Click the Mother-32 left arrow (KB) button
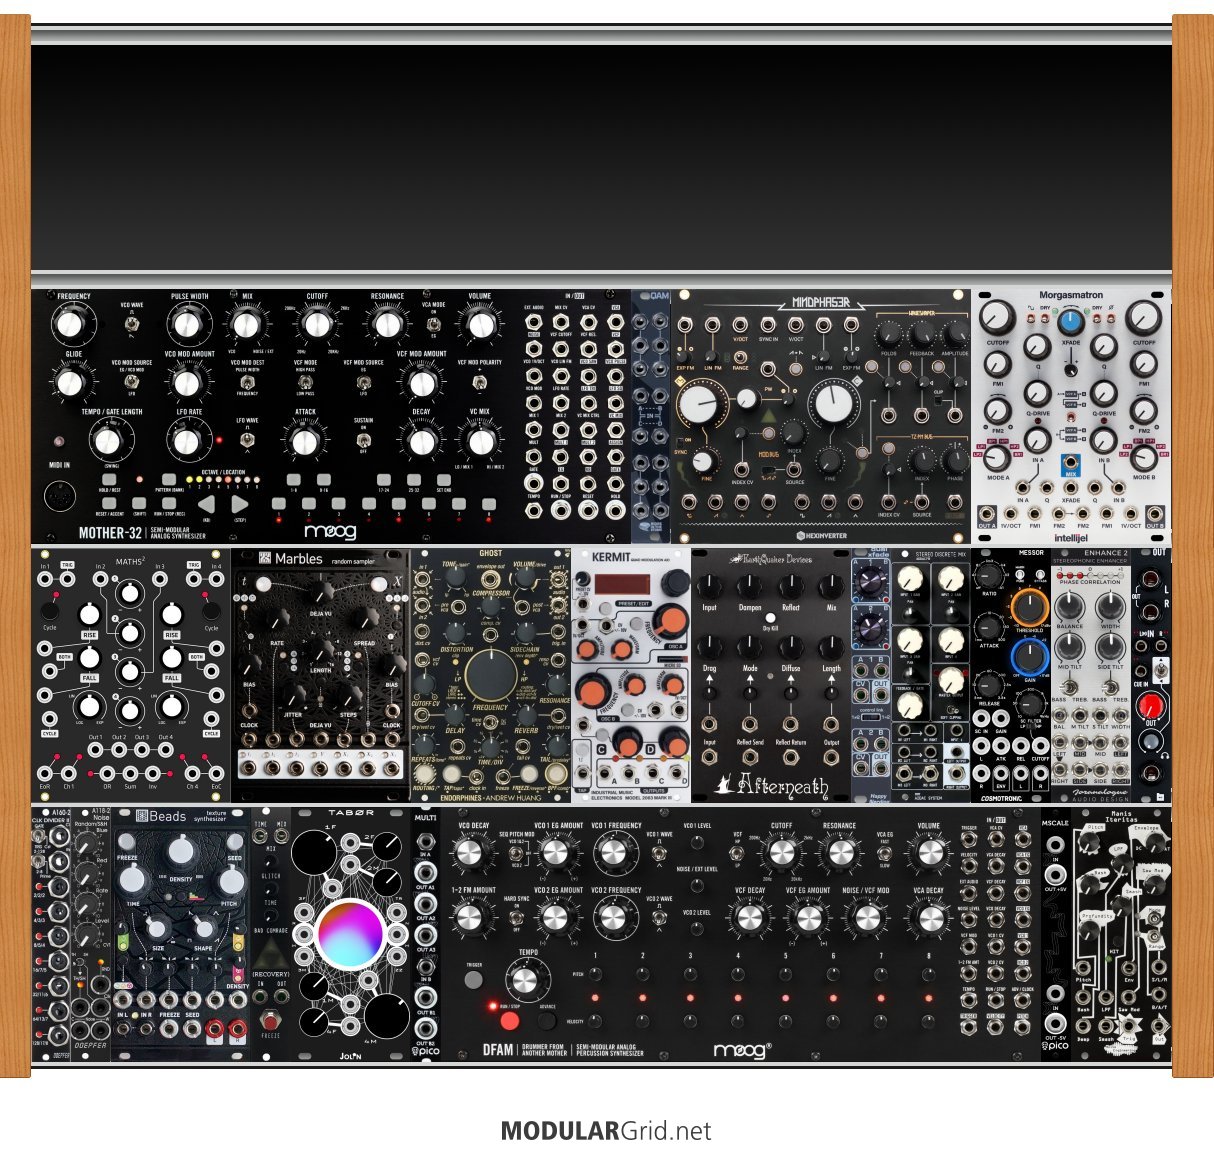The image size is (1214, 1152). click(206, 505)
